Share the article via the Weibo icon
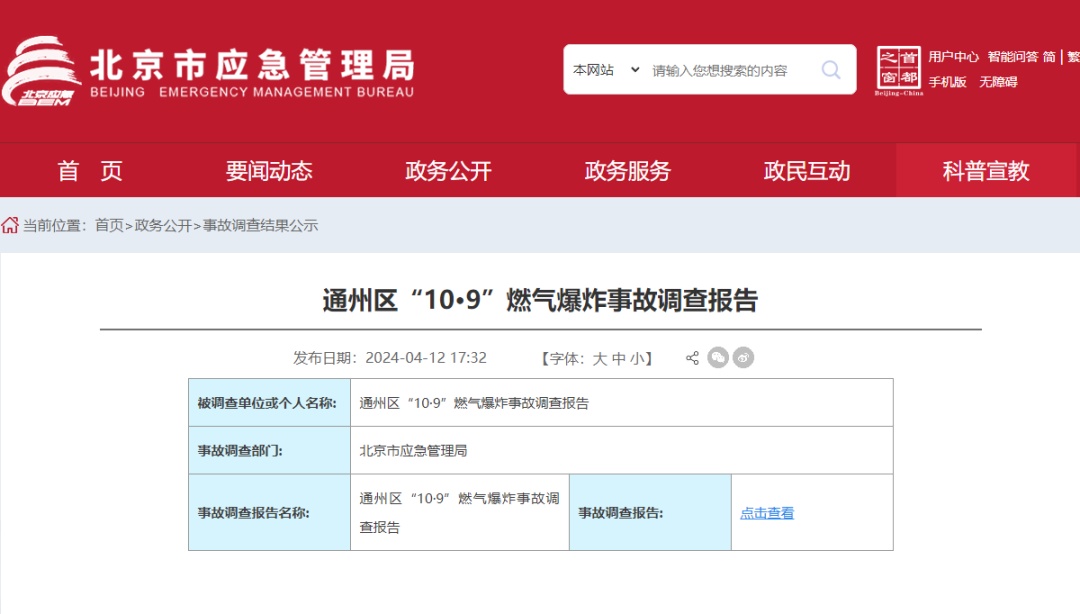Image resolution: width=1080 pixels, height=614 pixels. tap(742, 357)
